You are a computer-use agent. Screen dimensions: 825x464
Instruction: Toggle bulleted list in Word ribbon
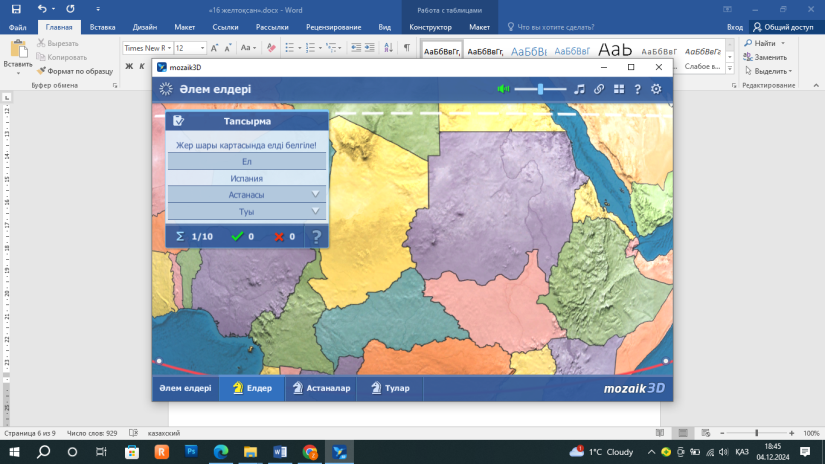[290, 48]
